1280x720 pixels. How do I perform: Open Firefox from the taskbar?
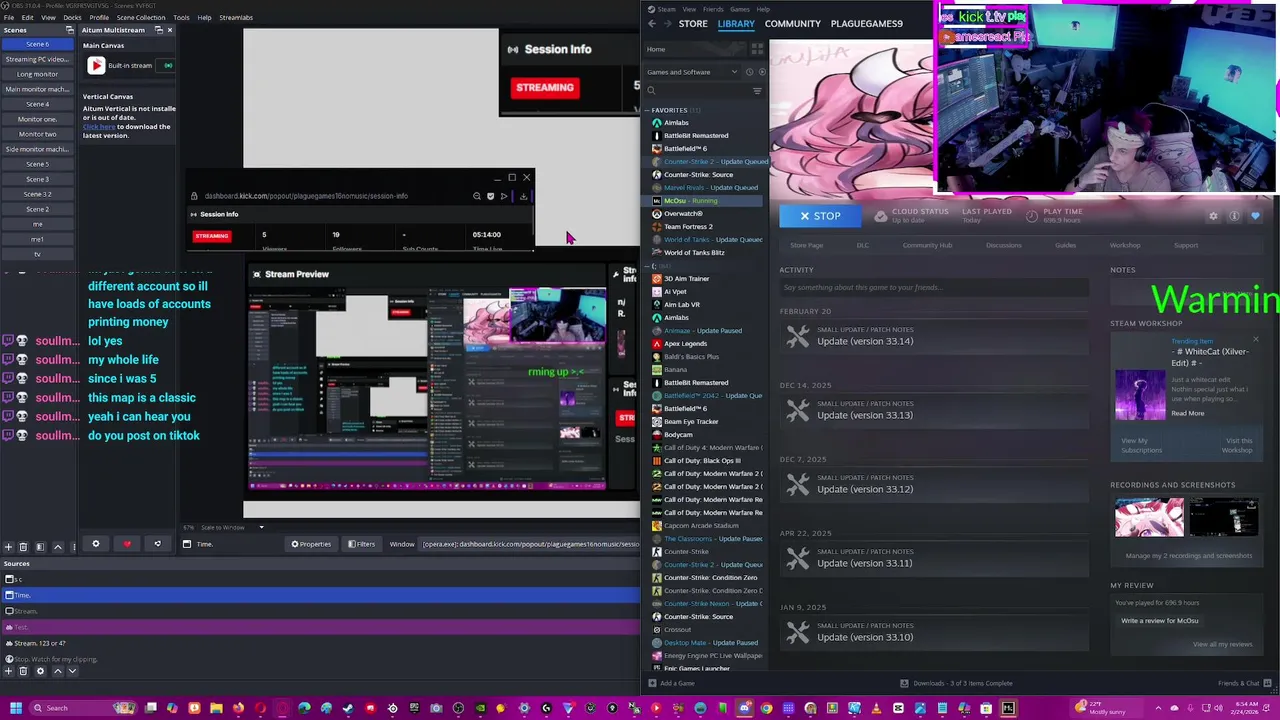pos(238,708)
